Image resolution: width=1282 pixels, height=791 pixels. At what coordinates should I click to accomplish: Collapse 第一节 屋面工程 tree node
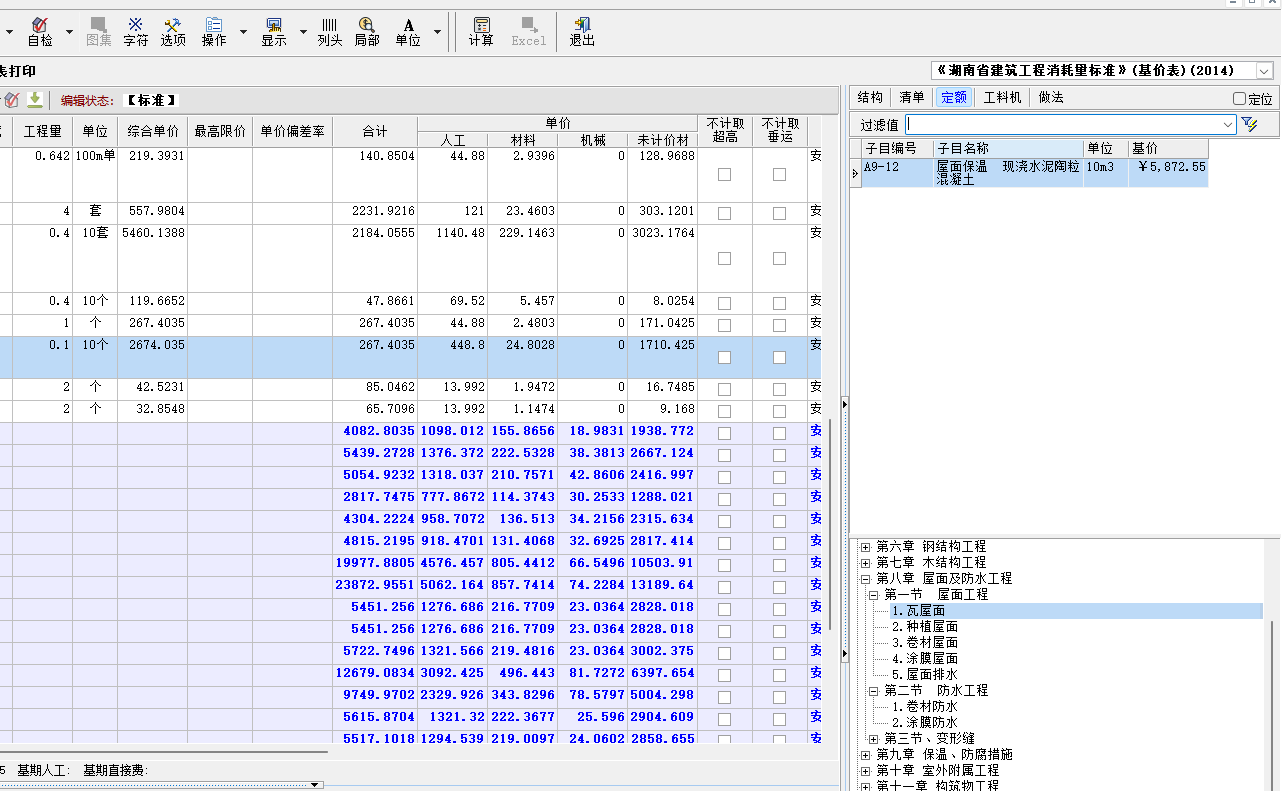coord(873,595)
